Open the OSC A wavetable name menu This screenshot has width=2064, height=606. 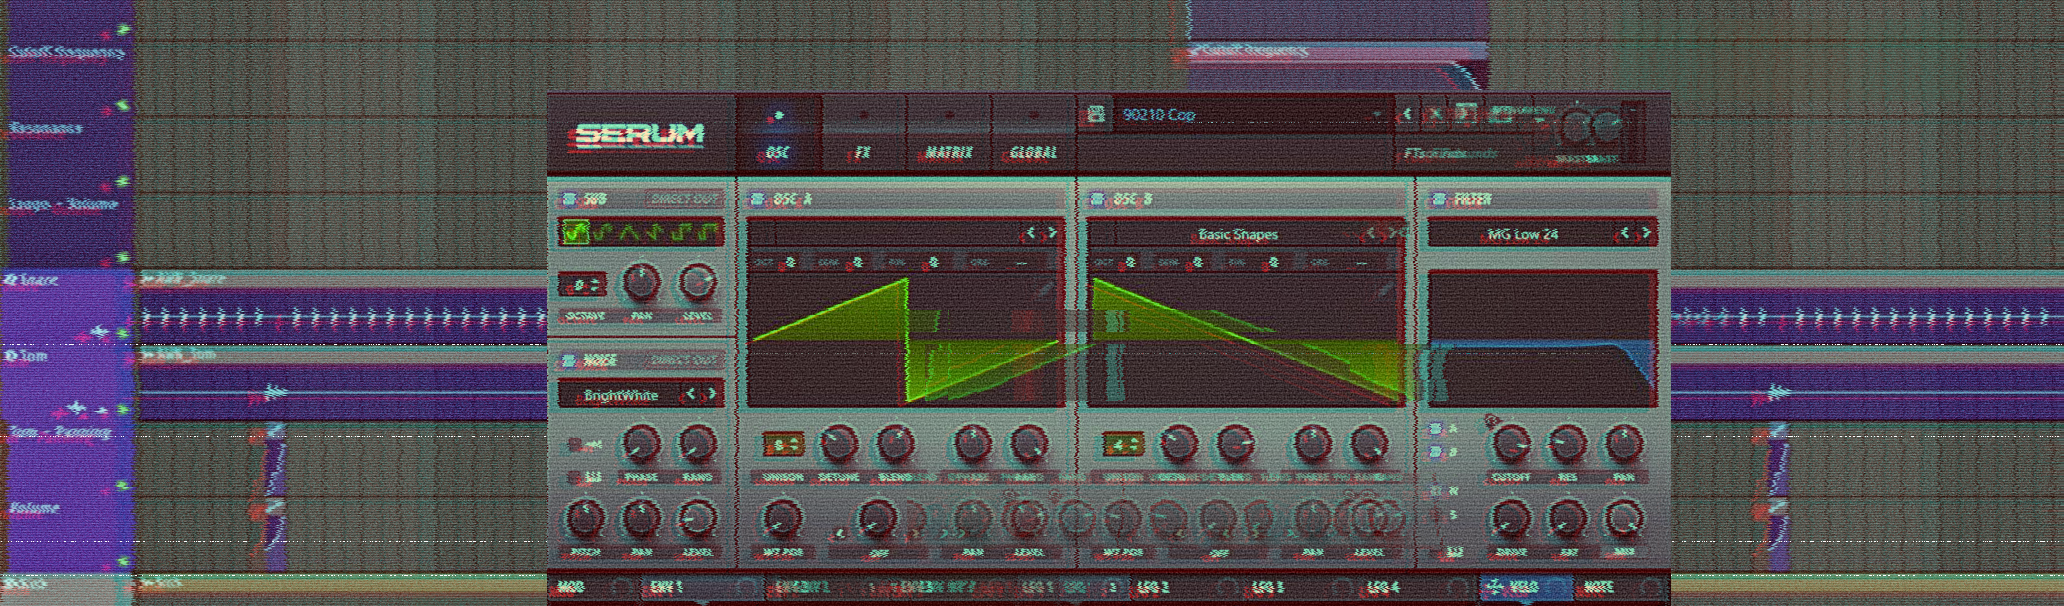[x=897, y=234]
